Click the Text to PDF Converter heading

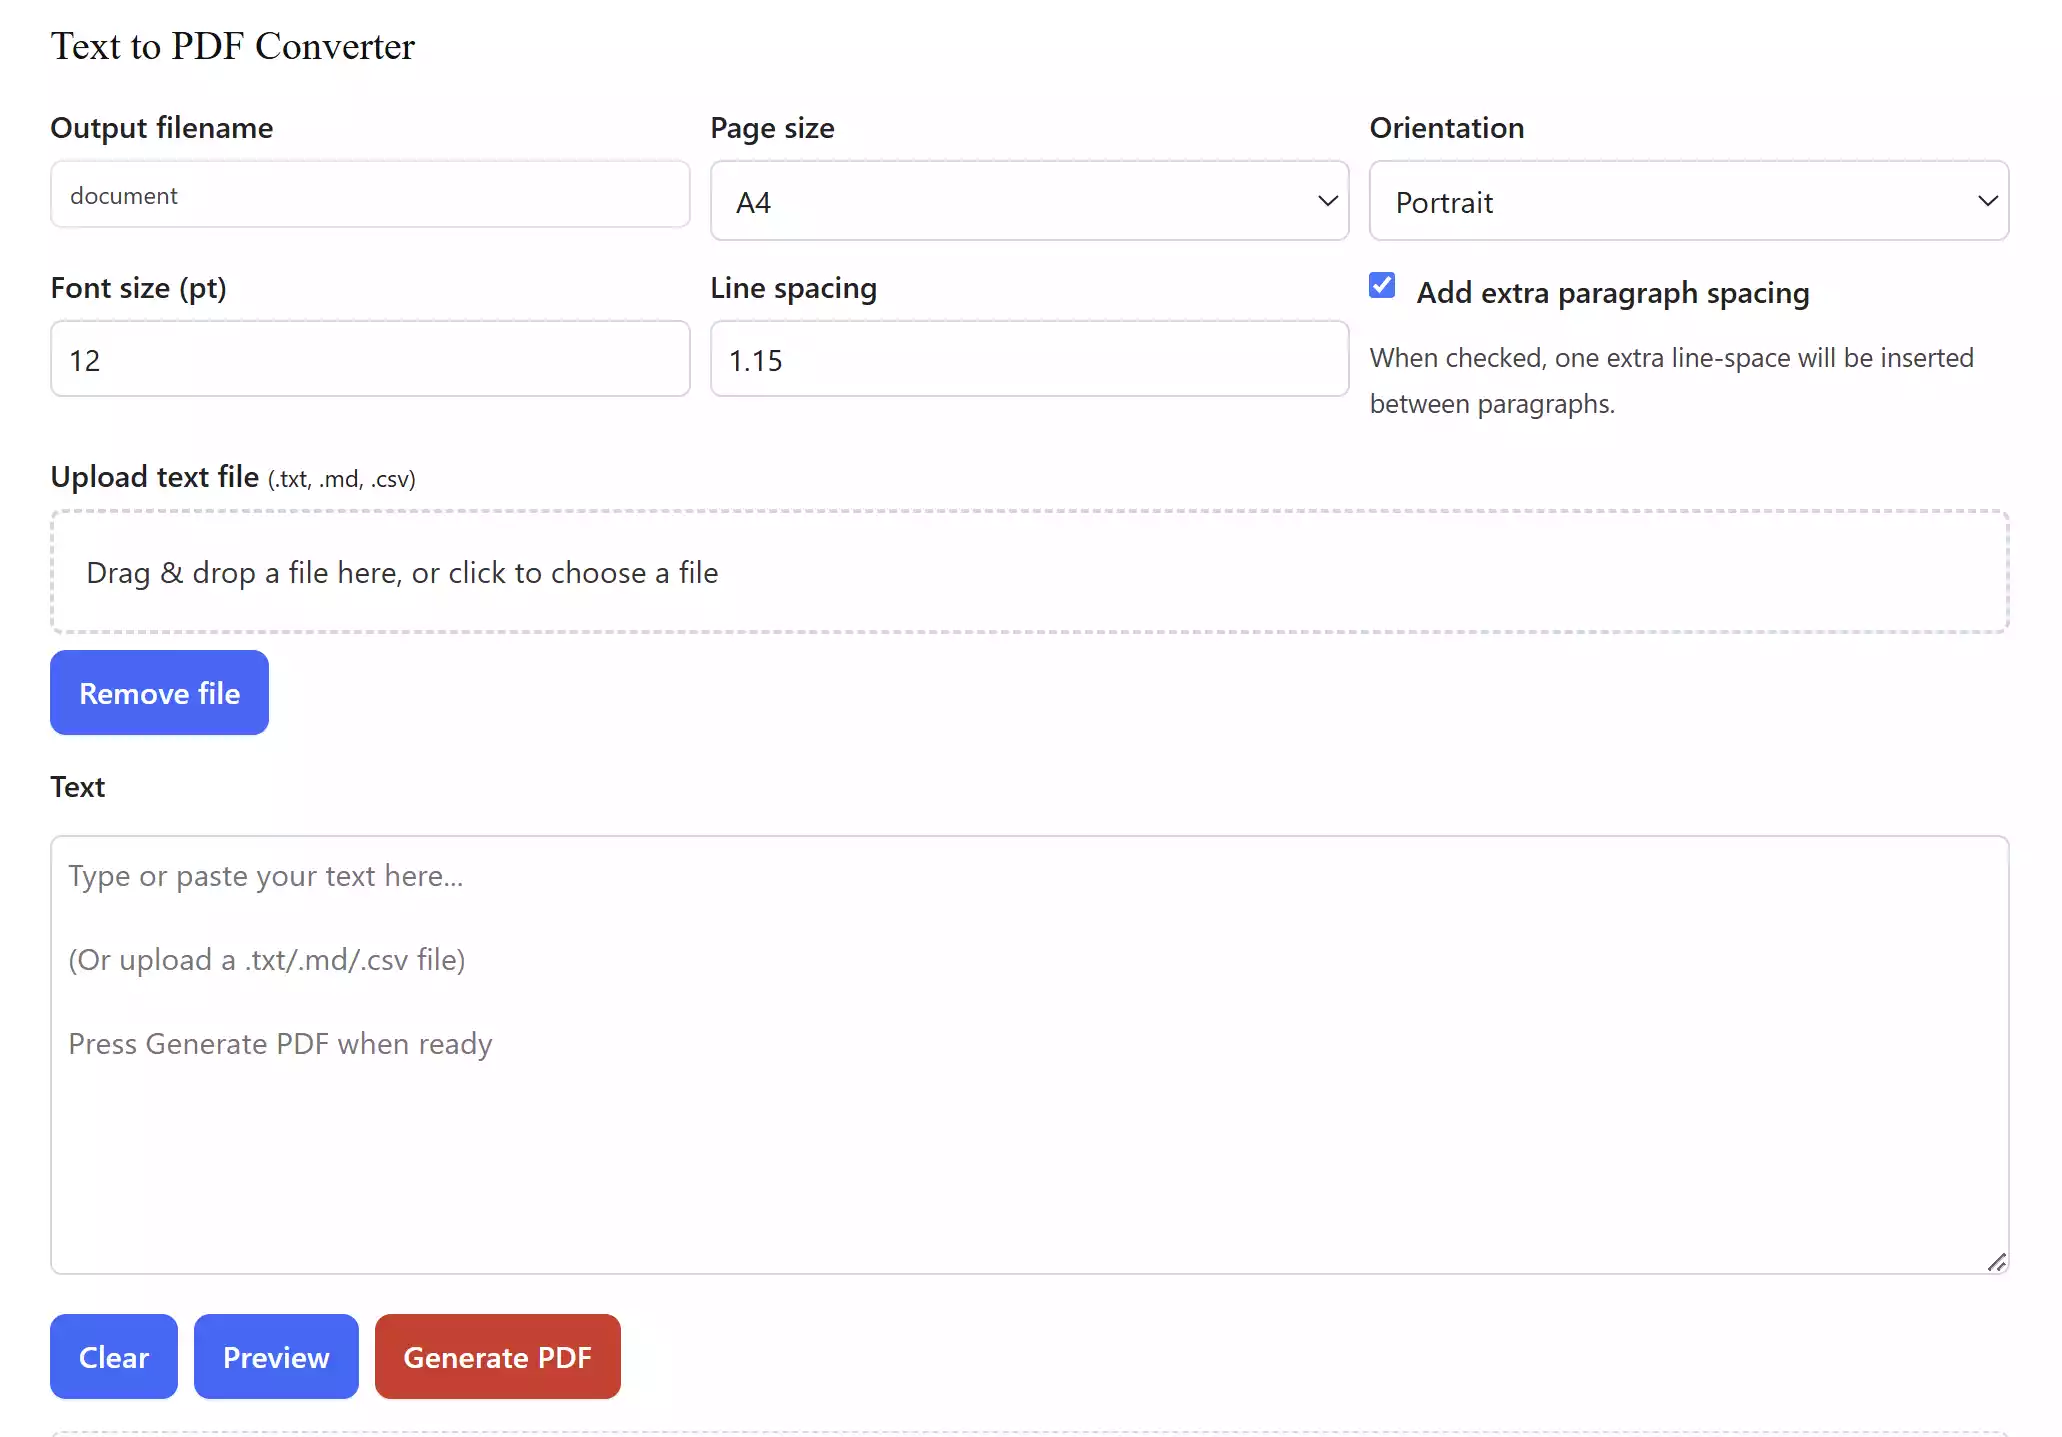tap(232, 46)
